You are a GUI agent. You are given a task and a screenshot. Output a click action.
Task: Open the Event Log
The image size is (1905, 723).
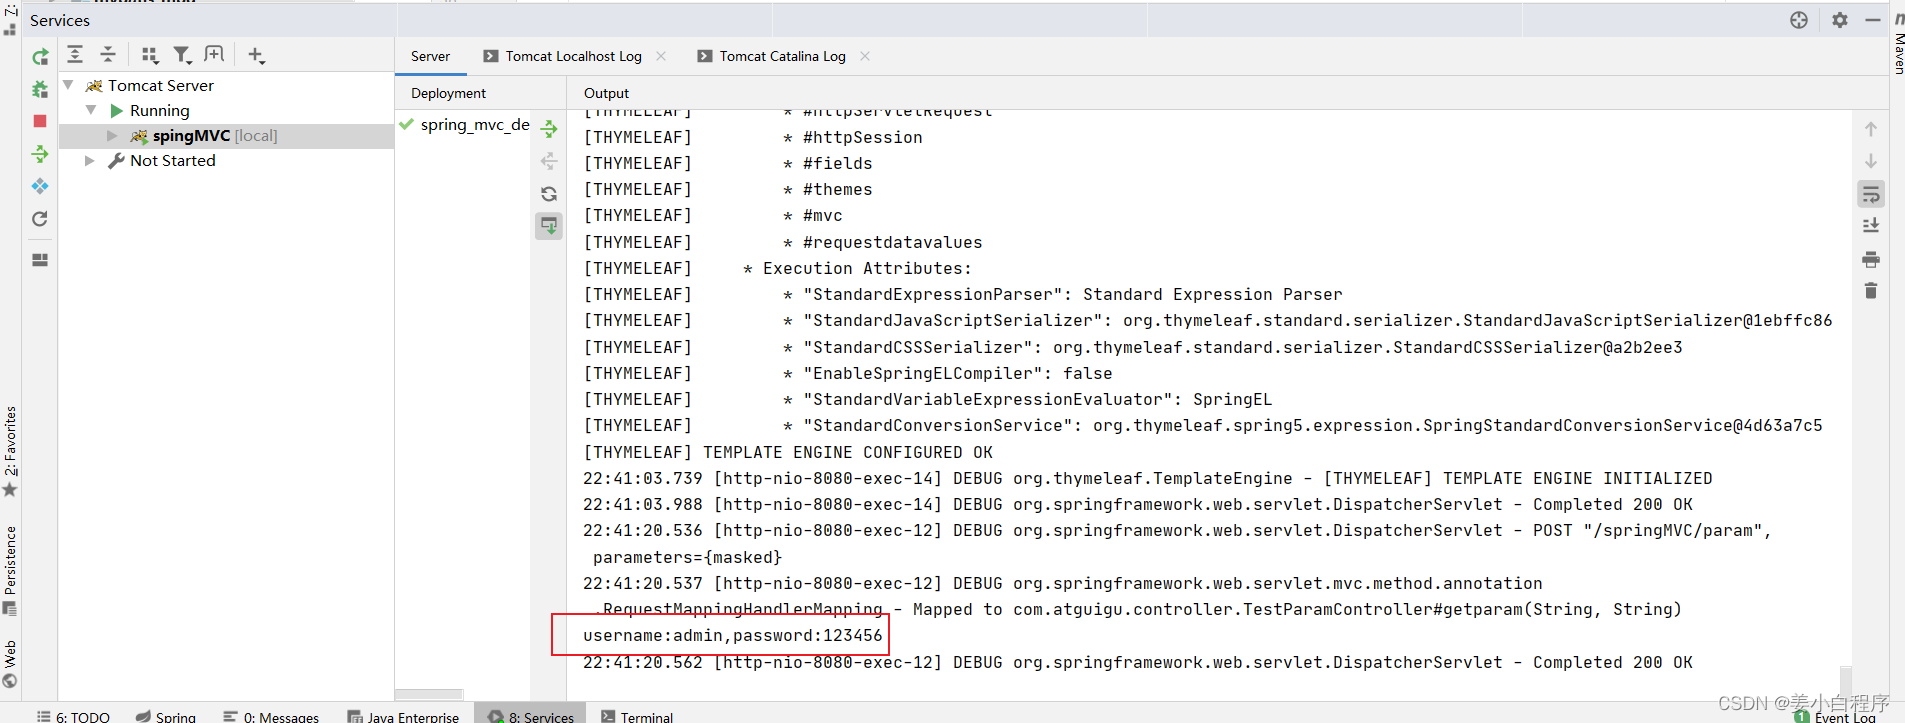coord(1836,716)
